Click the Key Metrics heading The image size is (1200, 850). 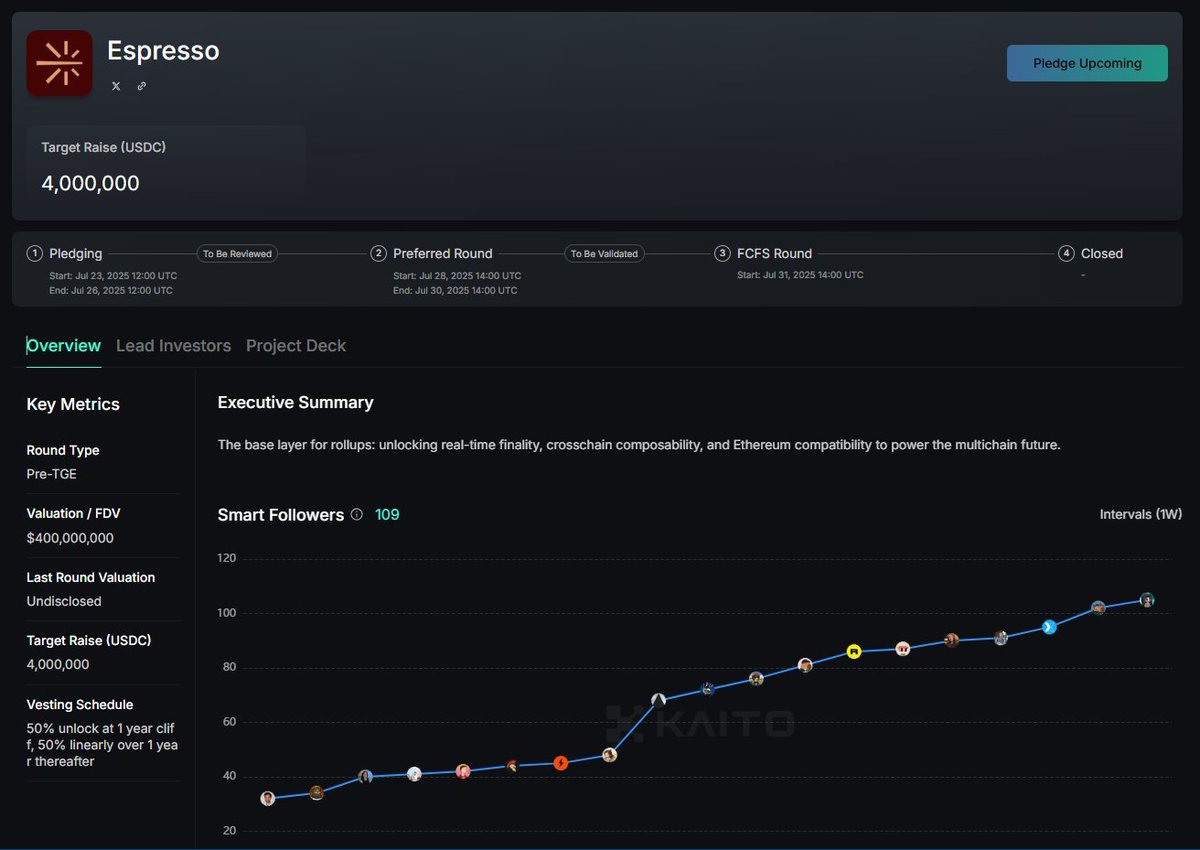pos(73,404)
